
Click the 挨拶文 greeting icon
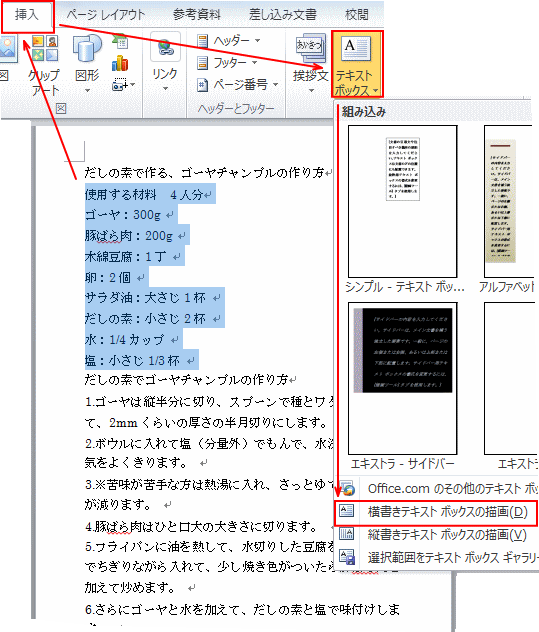coord(310,48)
